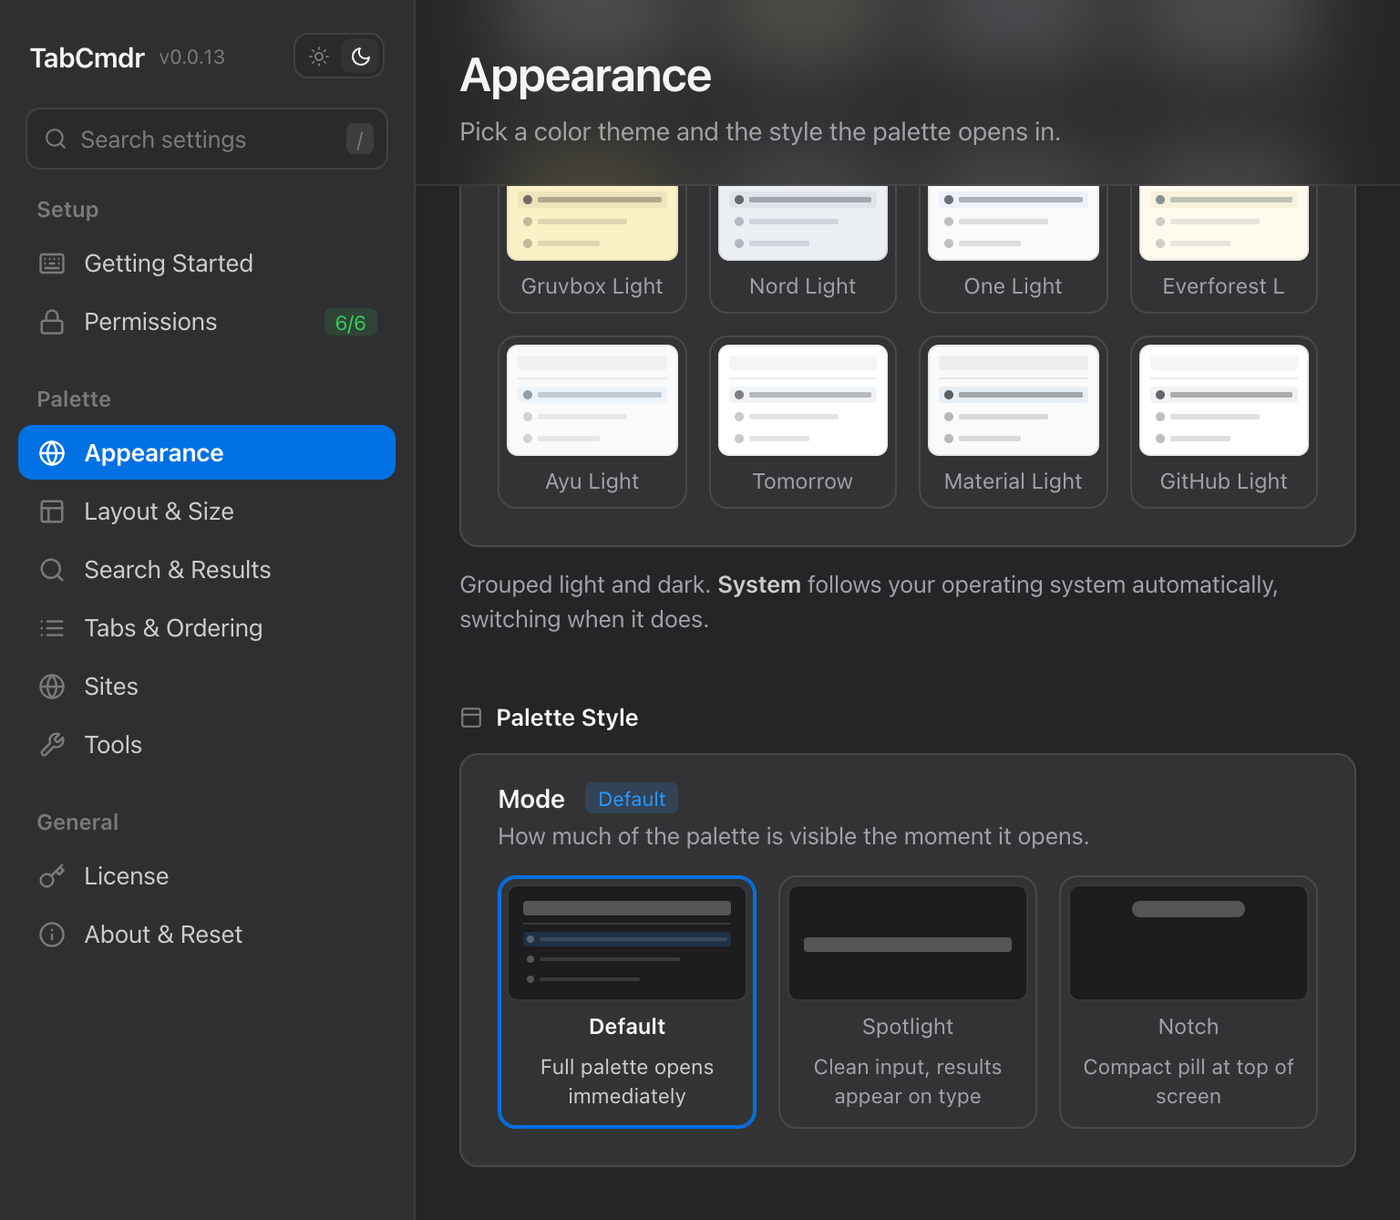The height and width of the screenshot is (1220, 1400).
Task: Go to Search & Results settings
Action: [x=207, y=570]
